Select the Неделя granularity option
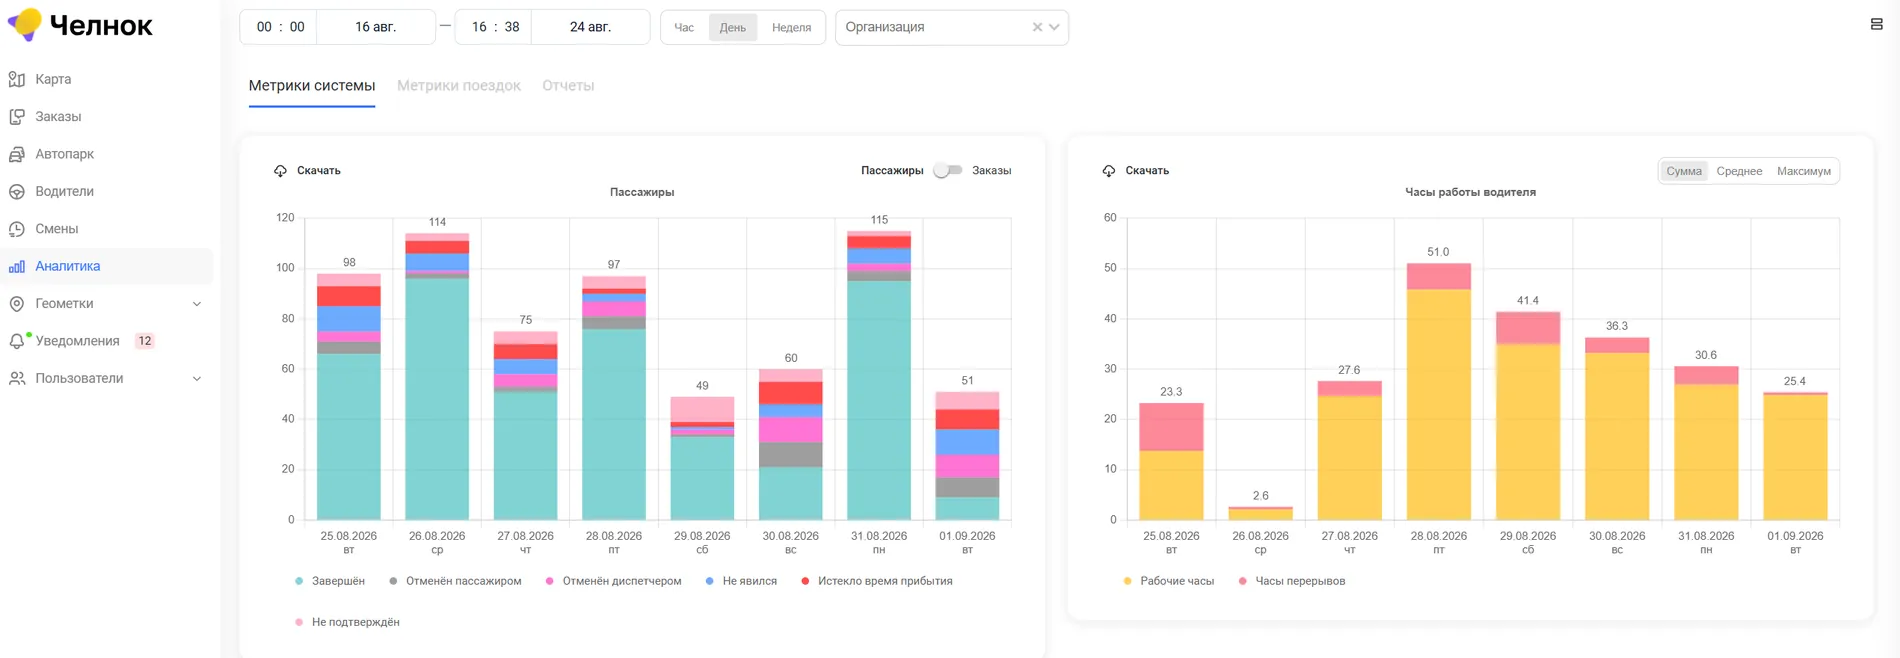 pos(791,28)
